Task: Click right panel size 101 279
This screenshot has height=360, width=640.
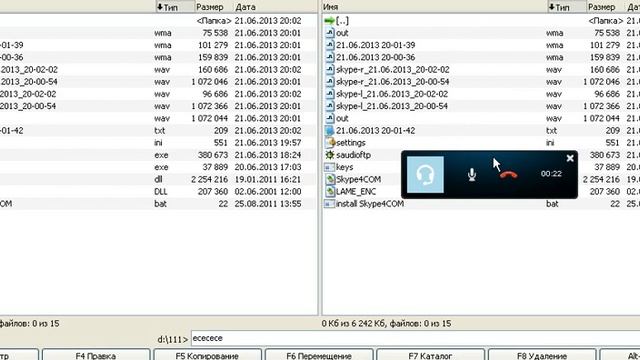Action: 604,45
